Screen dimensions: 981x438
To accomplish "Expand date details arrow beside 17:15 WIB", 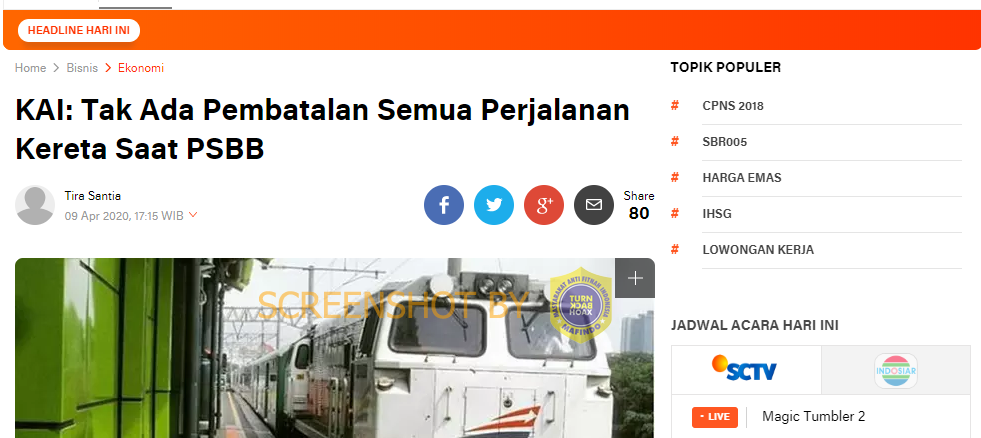I will (x=193, y=215).
